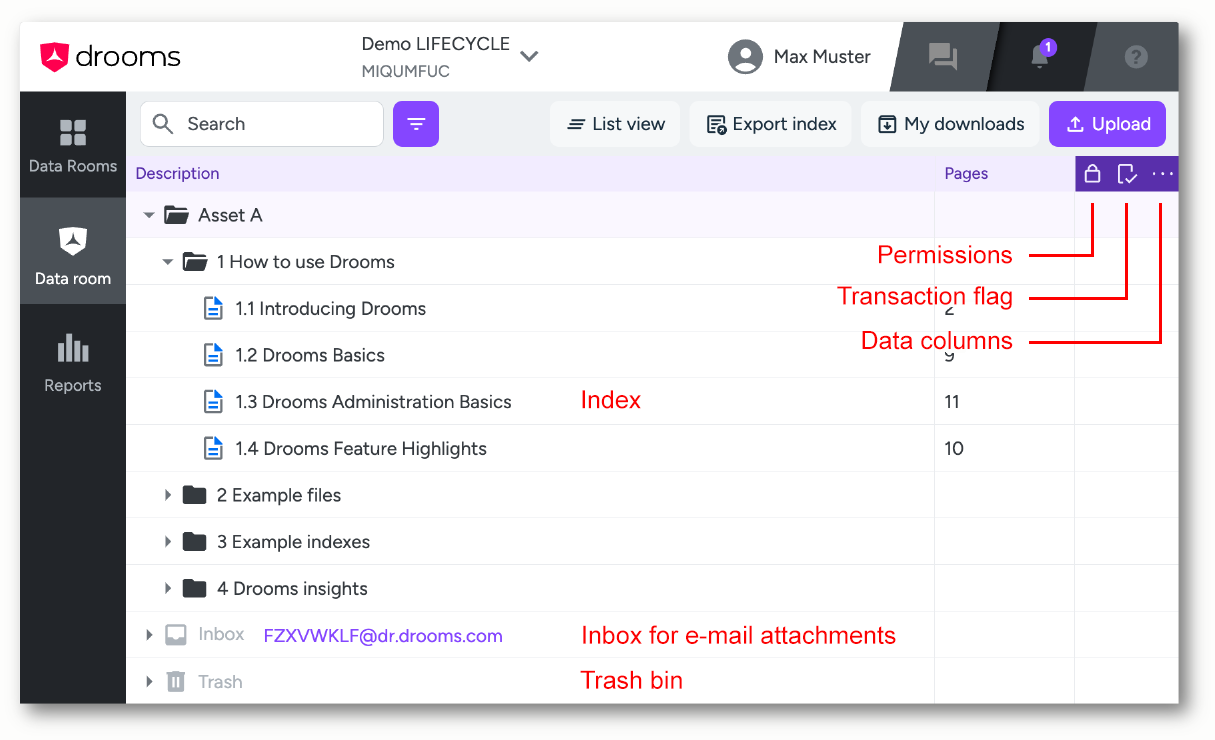Click the 4 Drooms insights folder icon
The width and height of the screenshot is (1215, 740).
pos(195,588)
